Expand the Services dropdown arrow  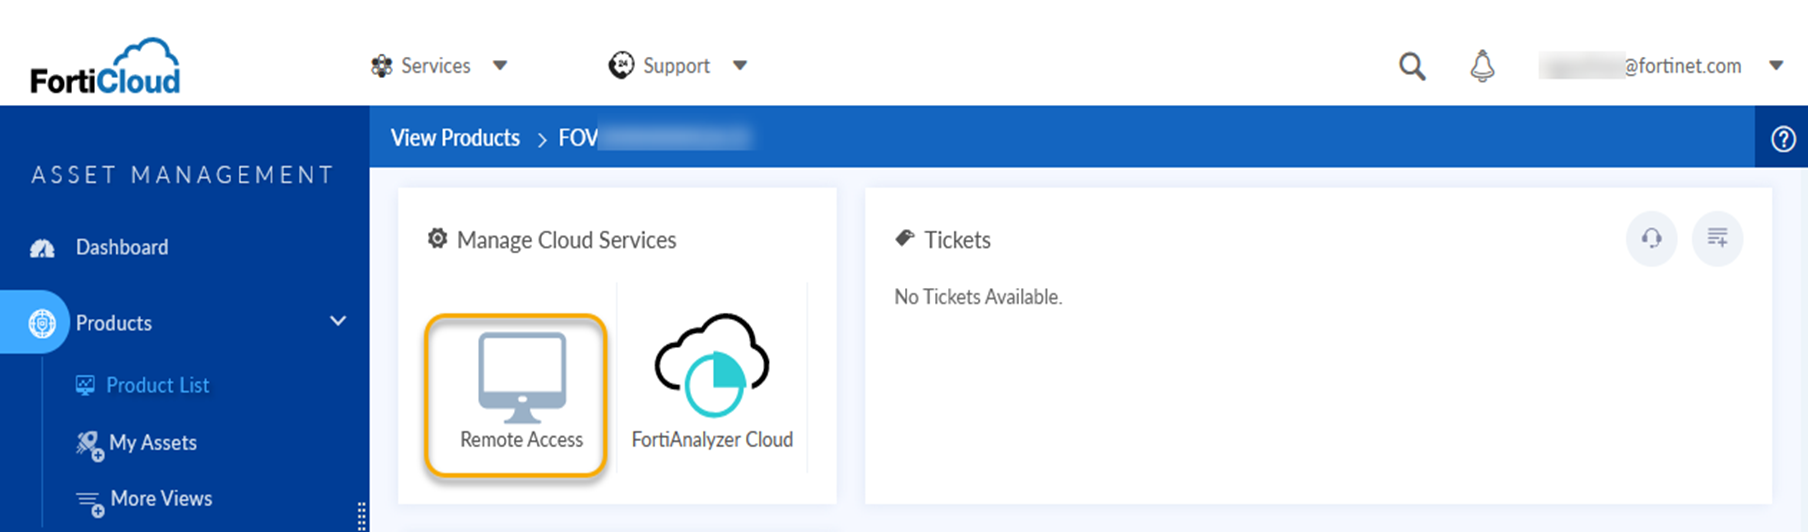[x=500, y=66]
